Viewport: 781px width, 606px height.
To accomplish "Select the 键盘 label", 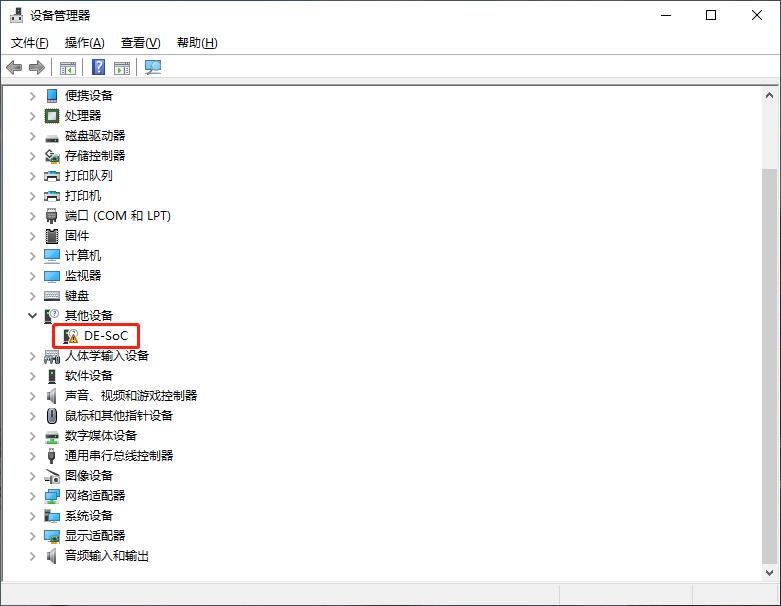I will (x=77, y=296).
